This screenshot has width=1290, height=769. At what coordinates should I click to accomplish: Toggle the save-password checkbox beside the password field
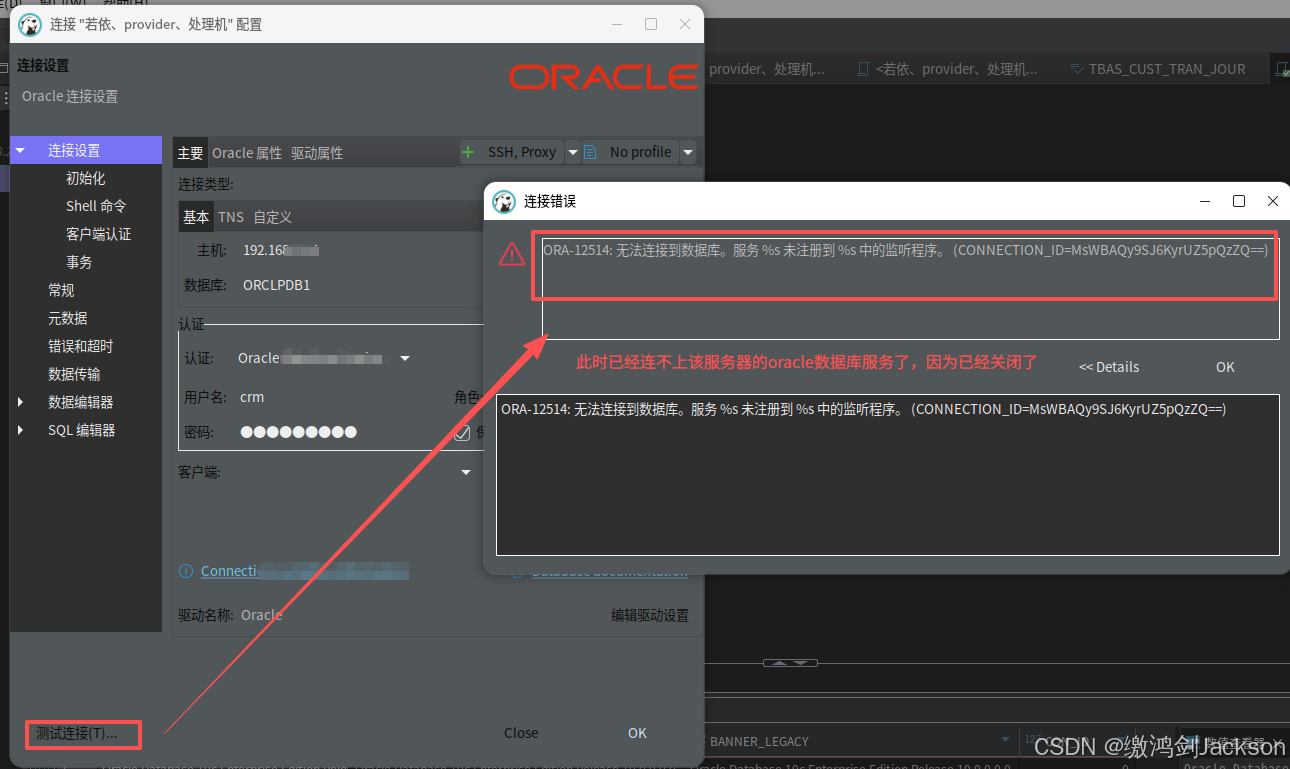point(462,433)
